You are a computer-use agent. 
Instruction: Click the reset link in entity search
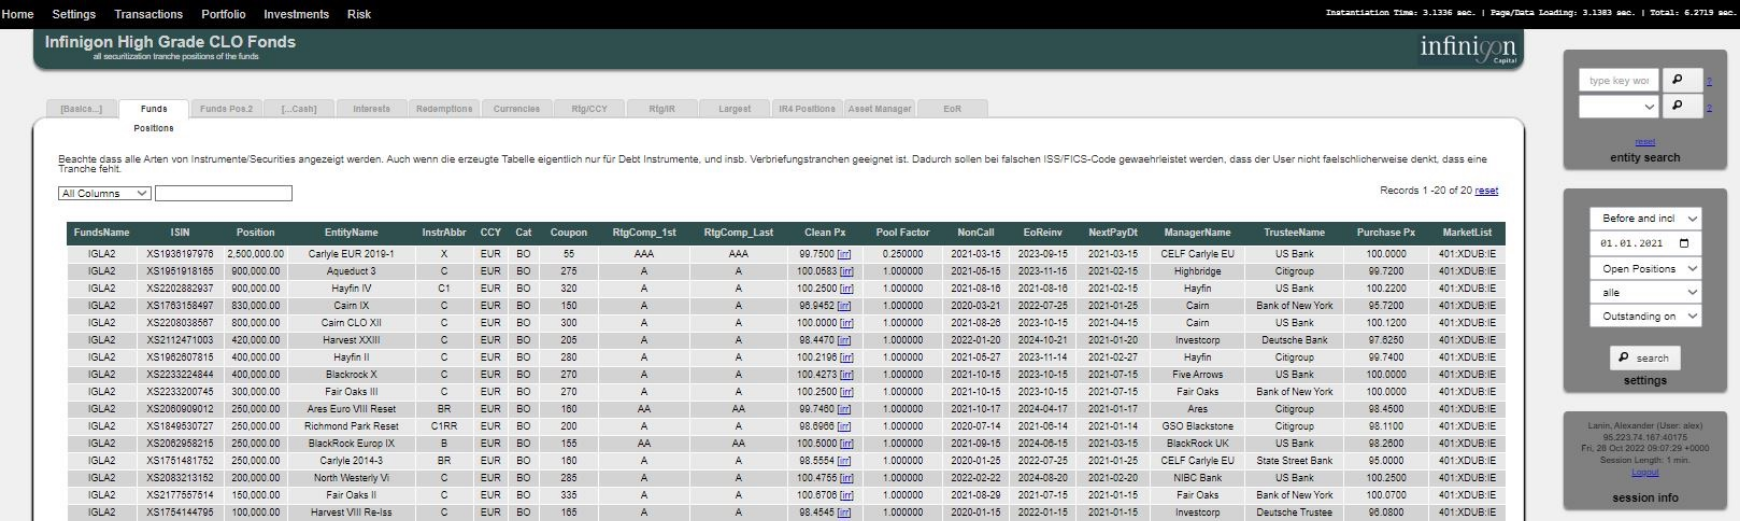[x=1645, y=143]
